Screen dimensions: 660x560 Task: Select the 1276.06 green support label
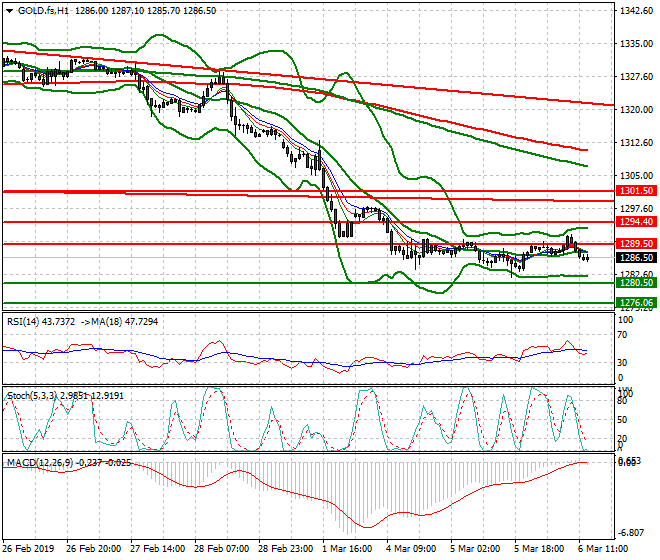coord(636,302)
